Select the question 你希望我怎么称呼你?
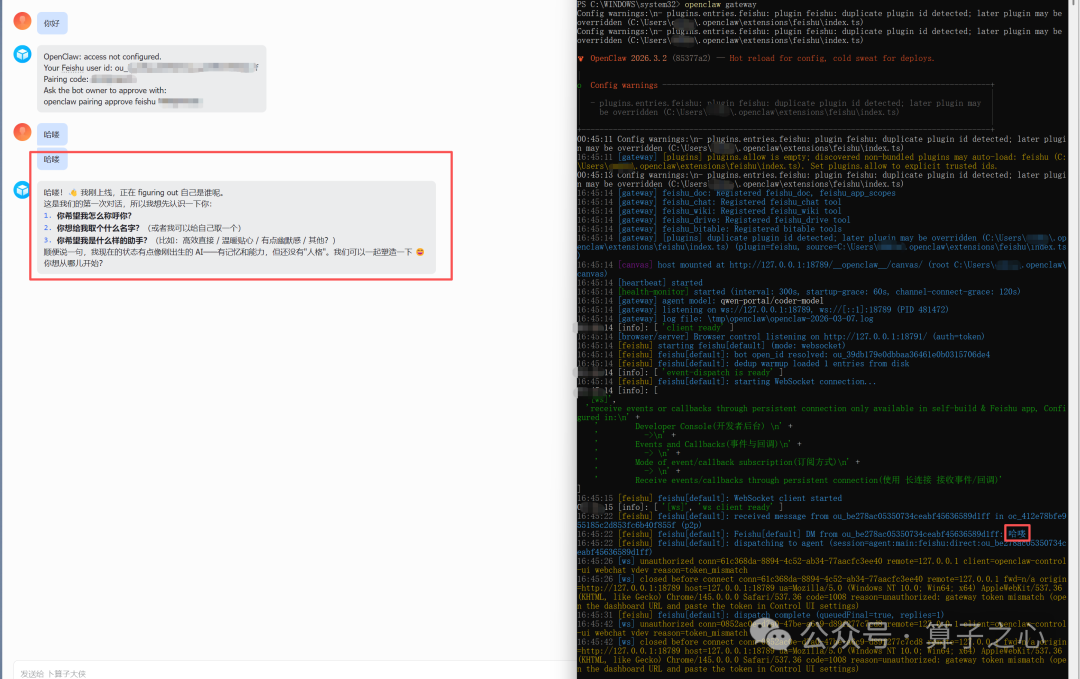This screenshot has width=1080, height=679. tap(94, 216)
